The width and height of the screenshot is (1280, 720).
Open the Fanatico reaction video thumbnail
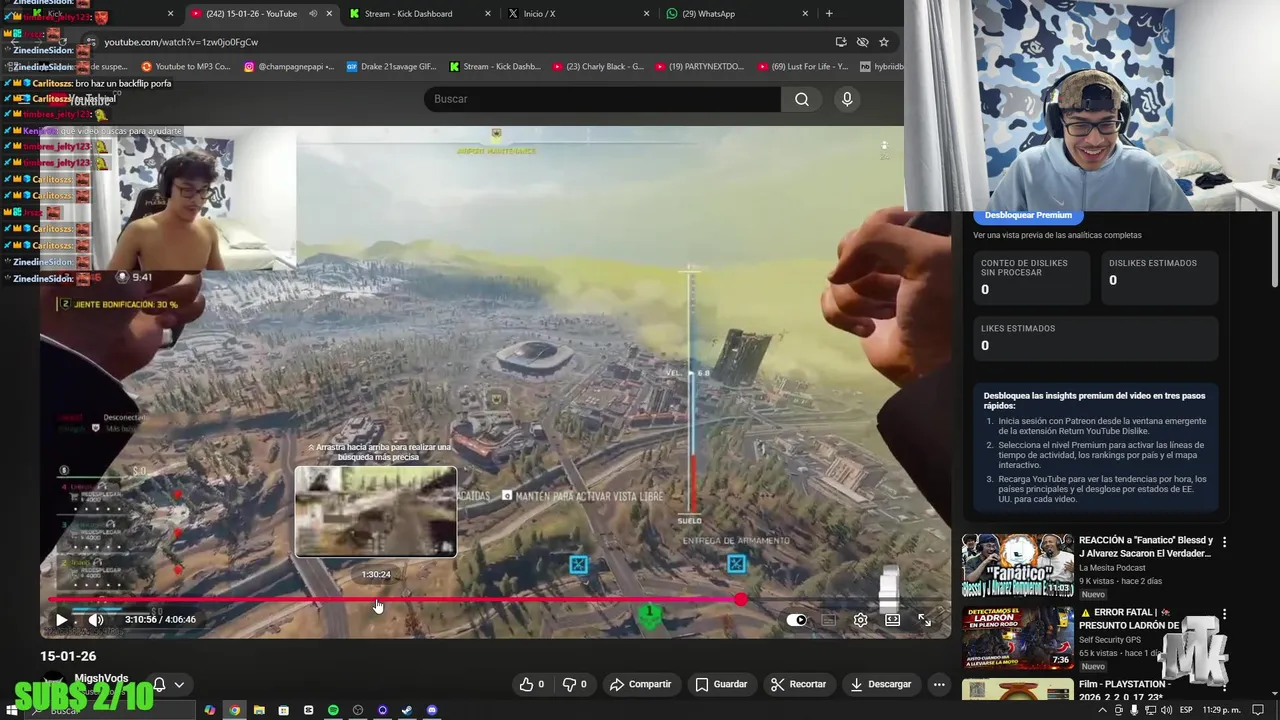(x=1017, y=565)
